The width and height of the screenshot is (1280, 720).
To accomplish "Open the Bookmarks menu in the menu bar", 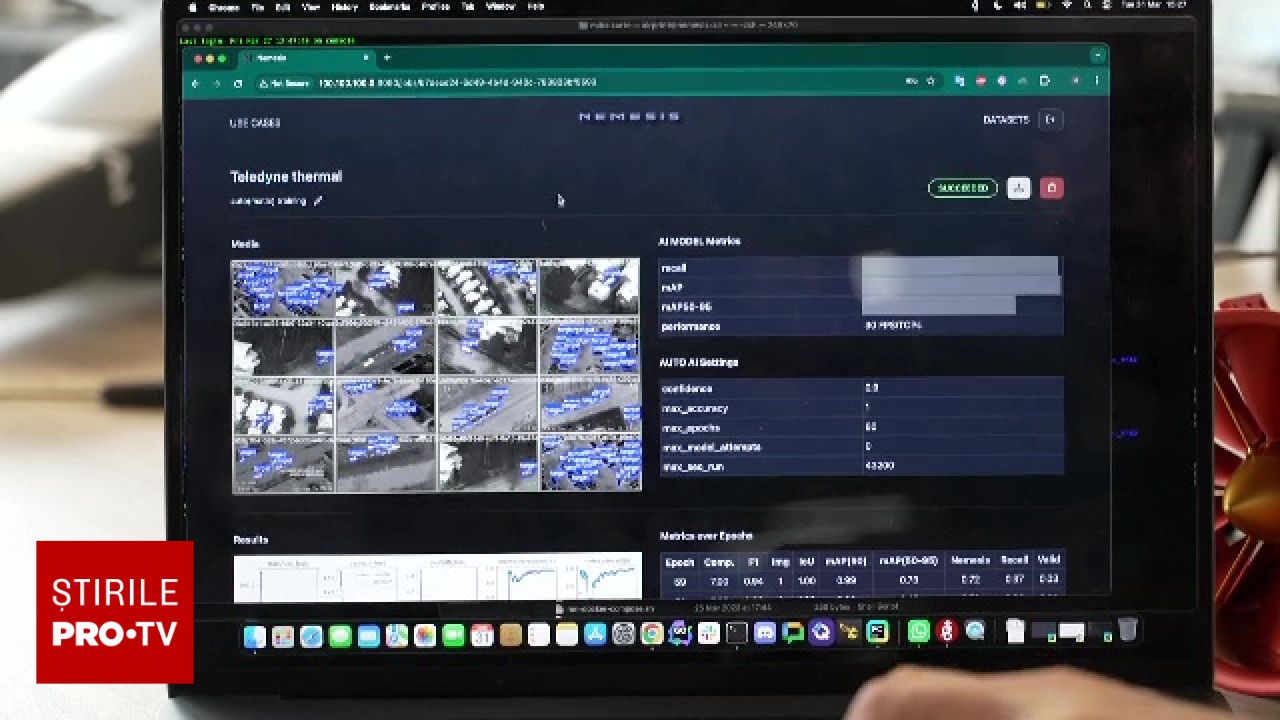I will pyautogui.click(x=390, y=7).
